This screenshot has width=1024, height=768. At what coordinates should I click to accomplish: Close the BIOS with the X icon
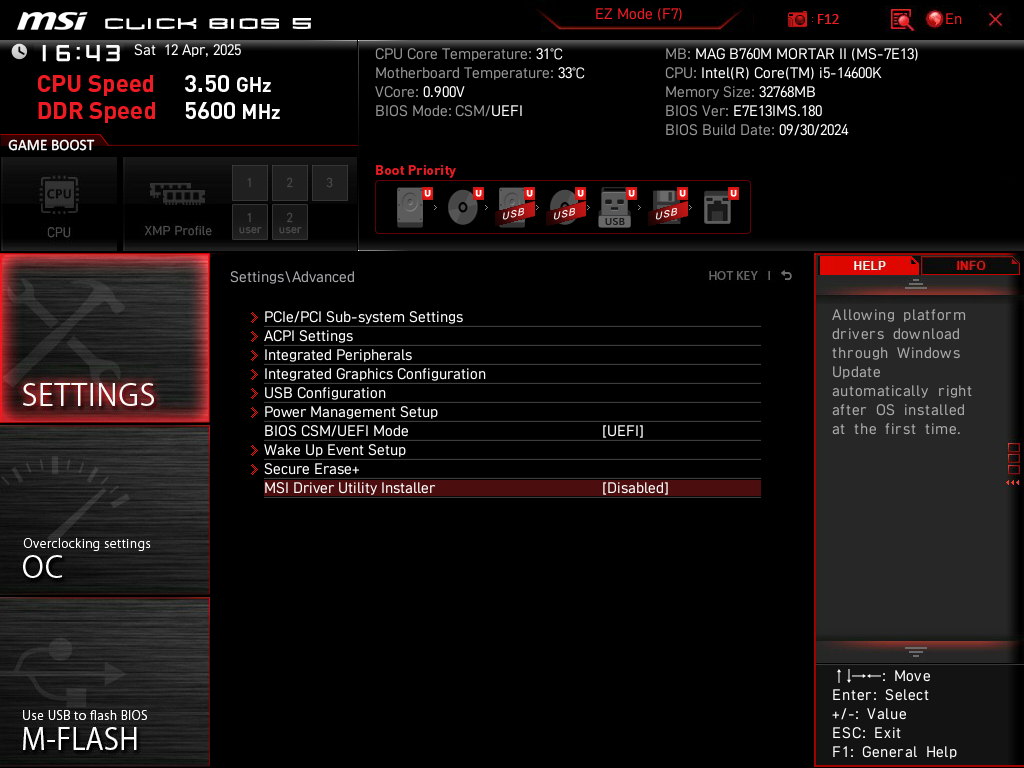click(x=995, y=20)
